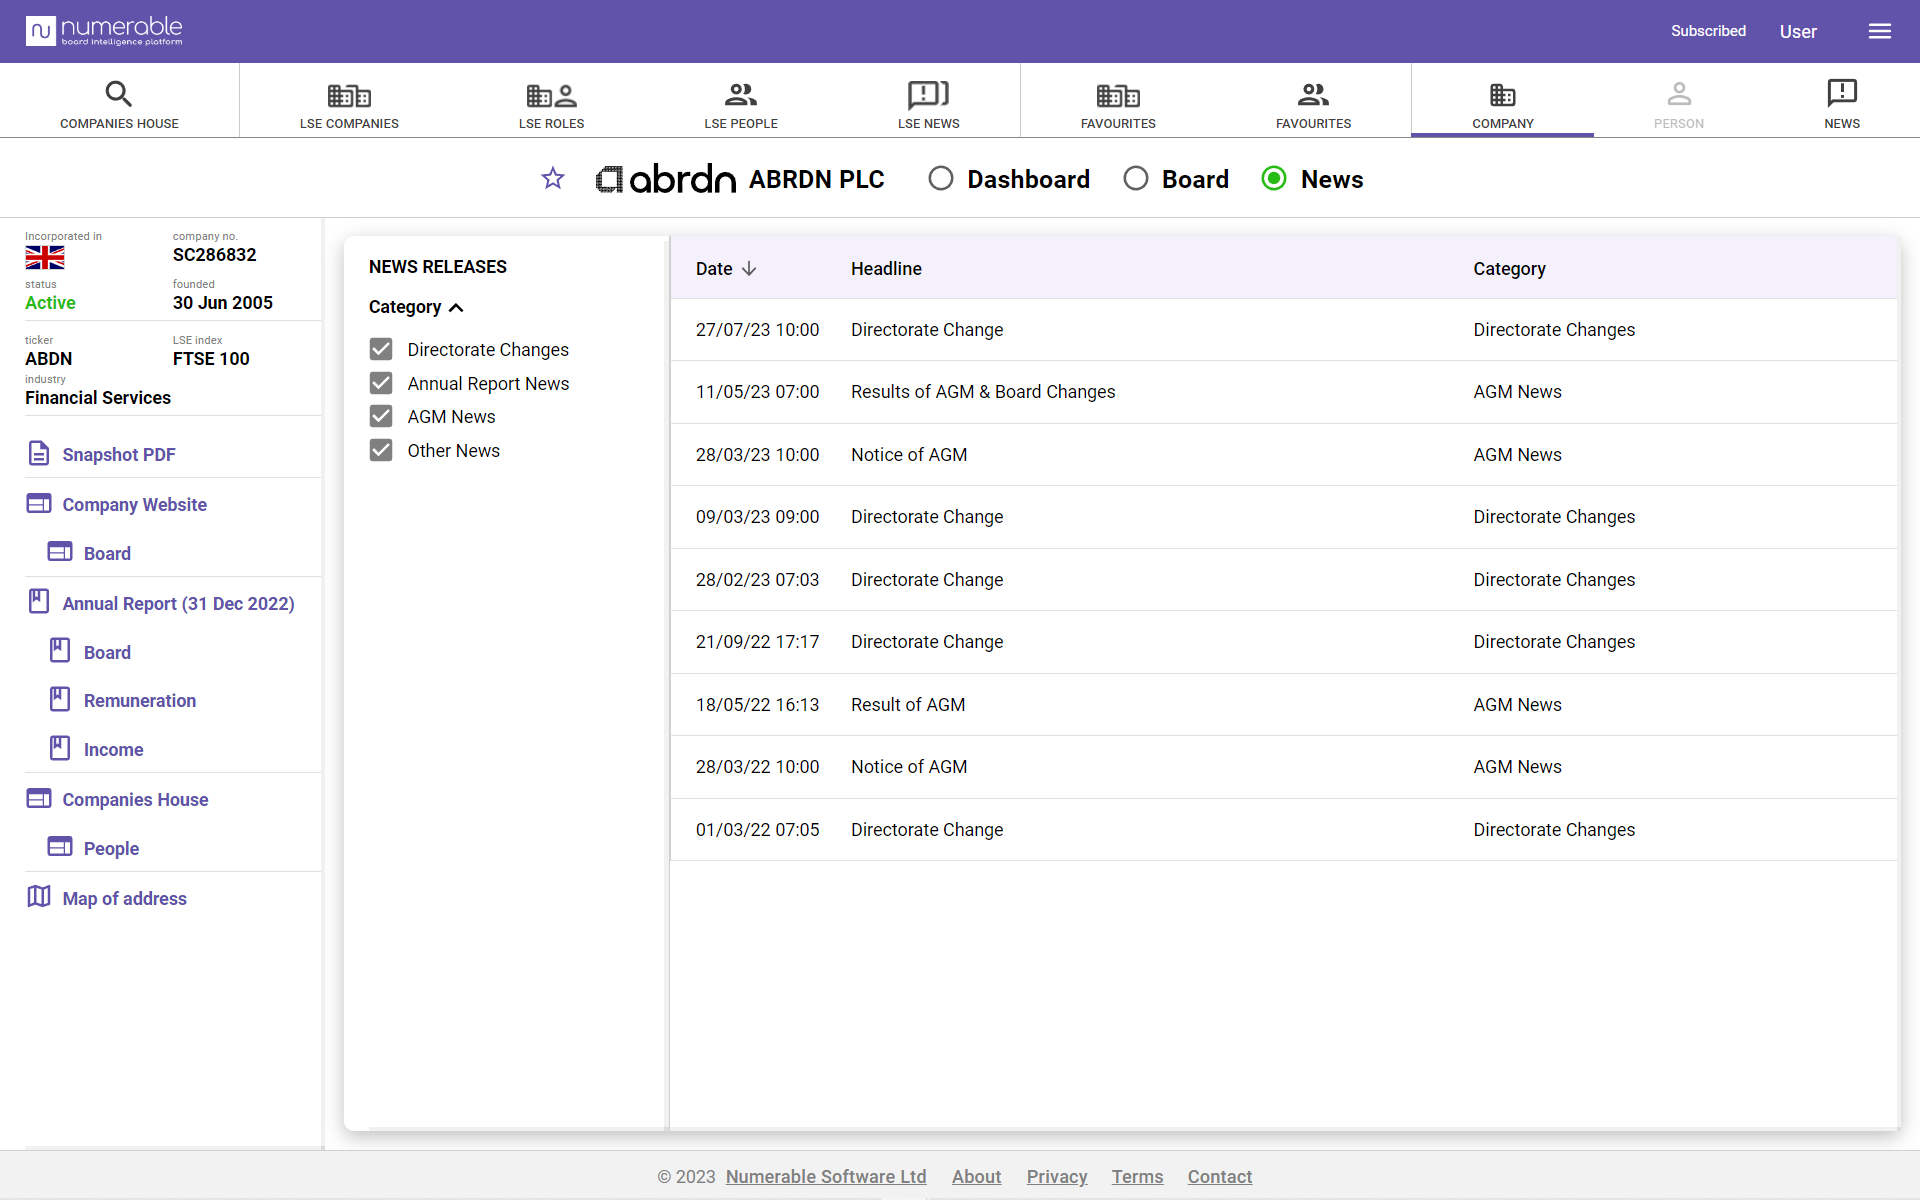Open the 28/03/23 Notice of AGM row
Image resolution: width=1920 pixels, height=1200 pixels.
[x=1284, y=455]
